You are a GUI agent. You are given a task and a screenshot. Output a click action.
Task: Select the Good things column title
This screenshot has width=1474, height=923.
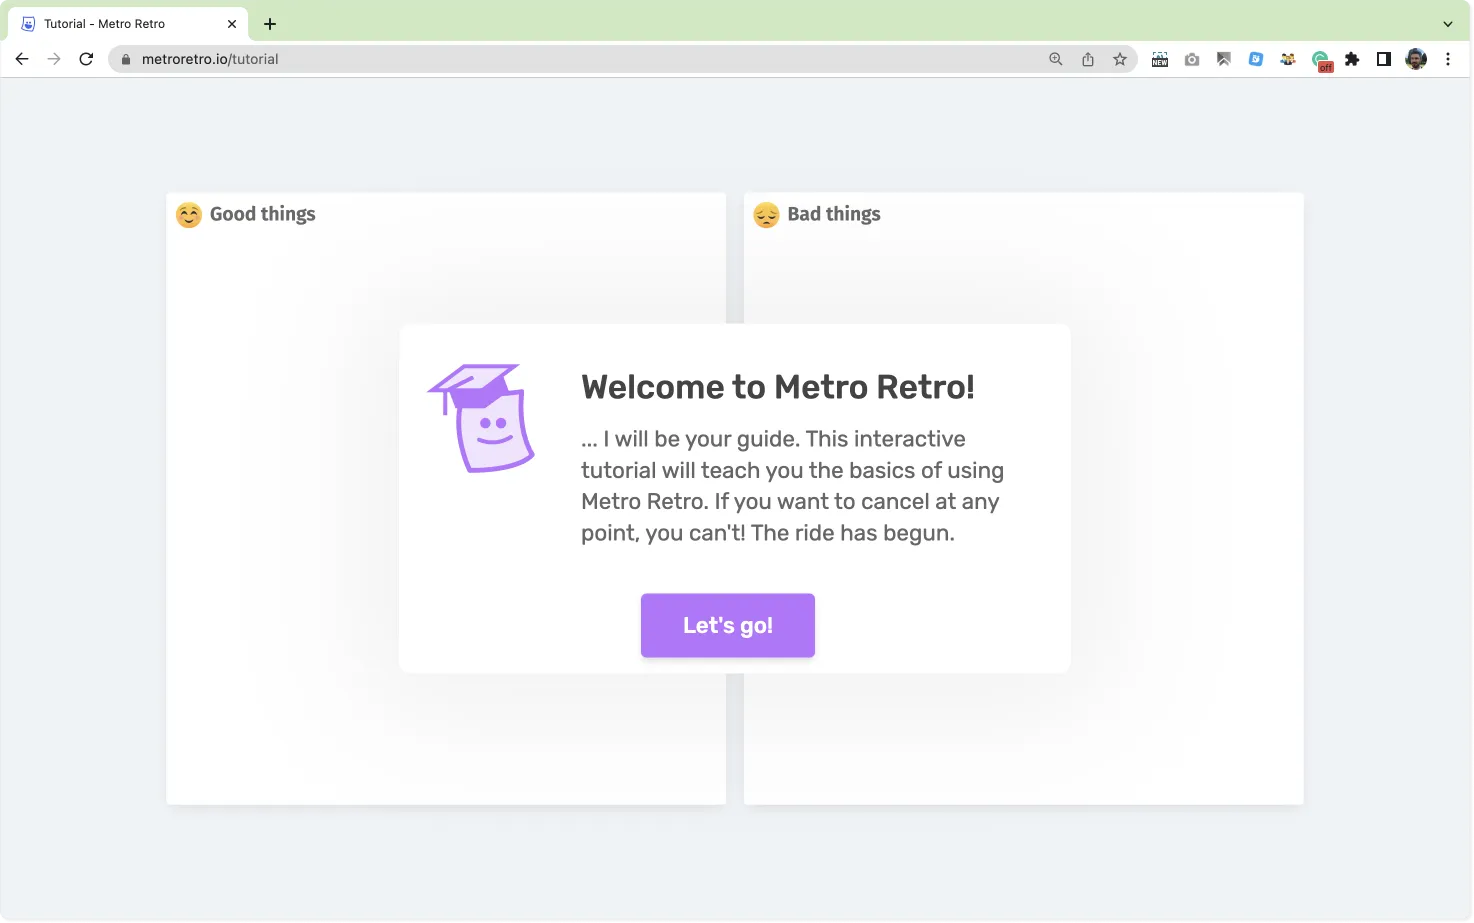coord(262,214)
